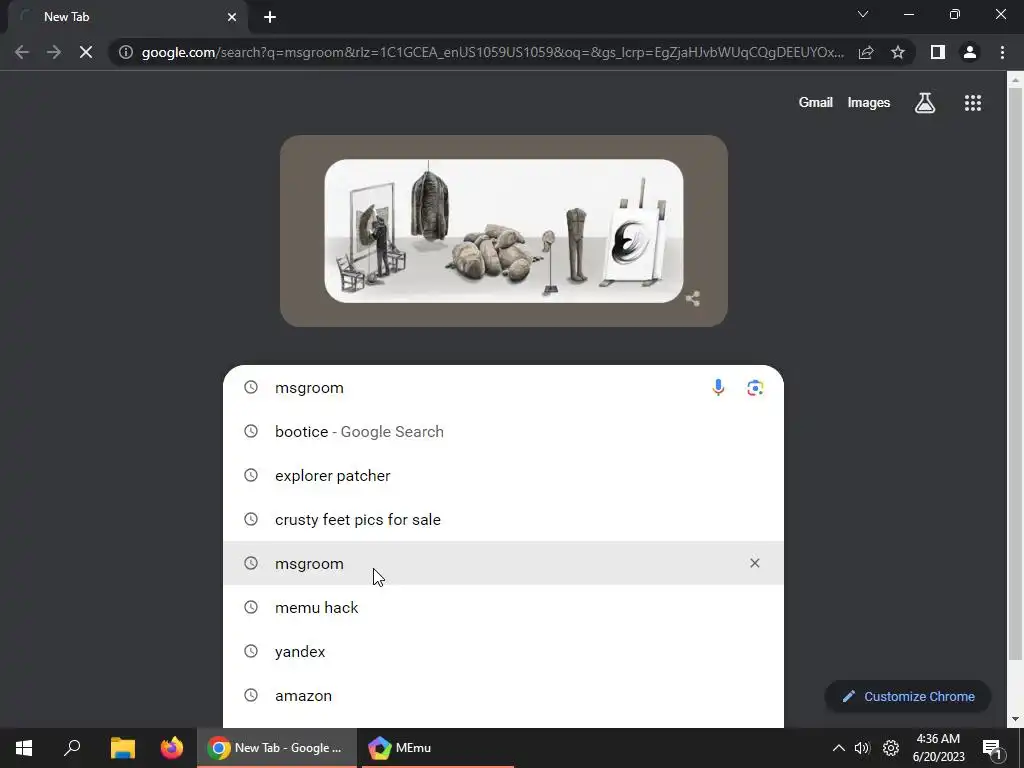Share the Google Doodle

point(693,299)
